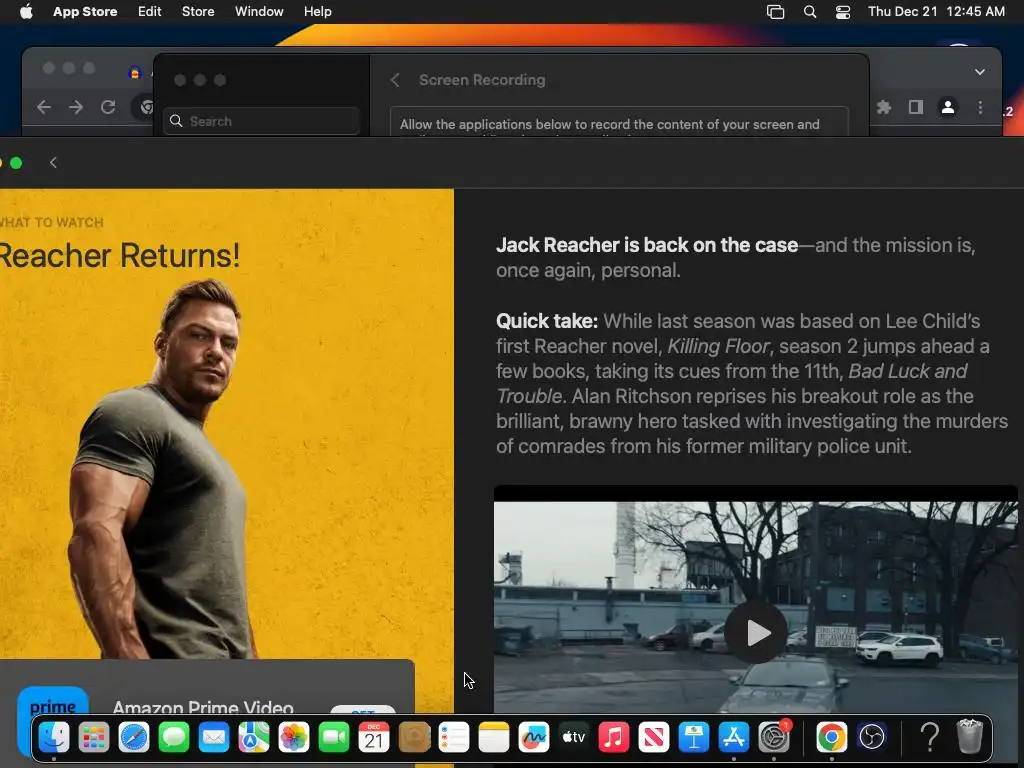Image resolution: width=1024 pixels, height=768 pixels.
Task: Click the date and time in menu bar
Action: pyautogui.click(x=936, y=12)
